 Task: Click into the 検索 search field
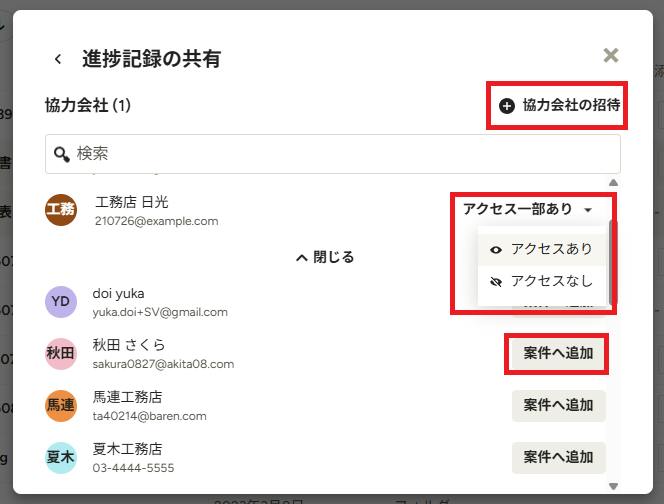coord(333,154)
